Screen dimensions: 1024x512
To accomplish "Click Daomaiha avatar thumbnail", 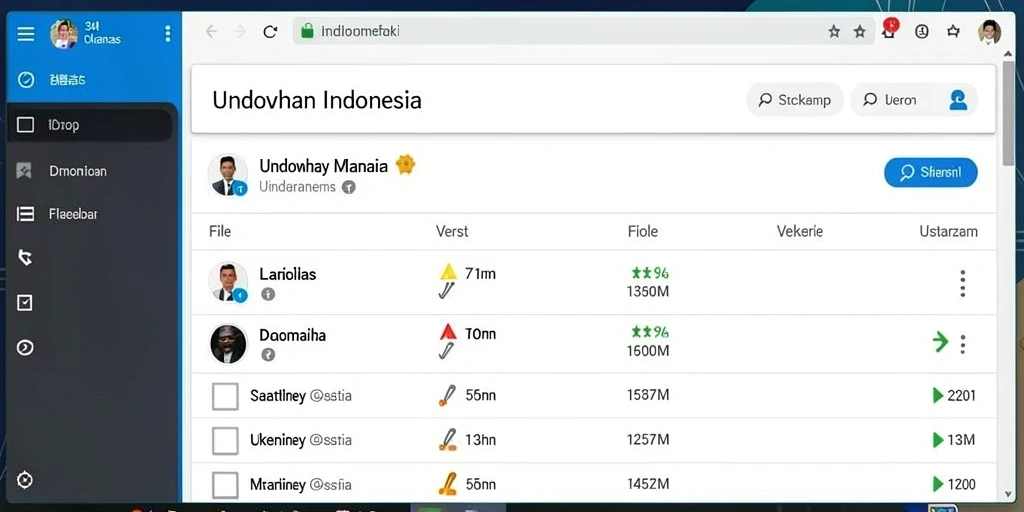I will 228,344.
